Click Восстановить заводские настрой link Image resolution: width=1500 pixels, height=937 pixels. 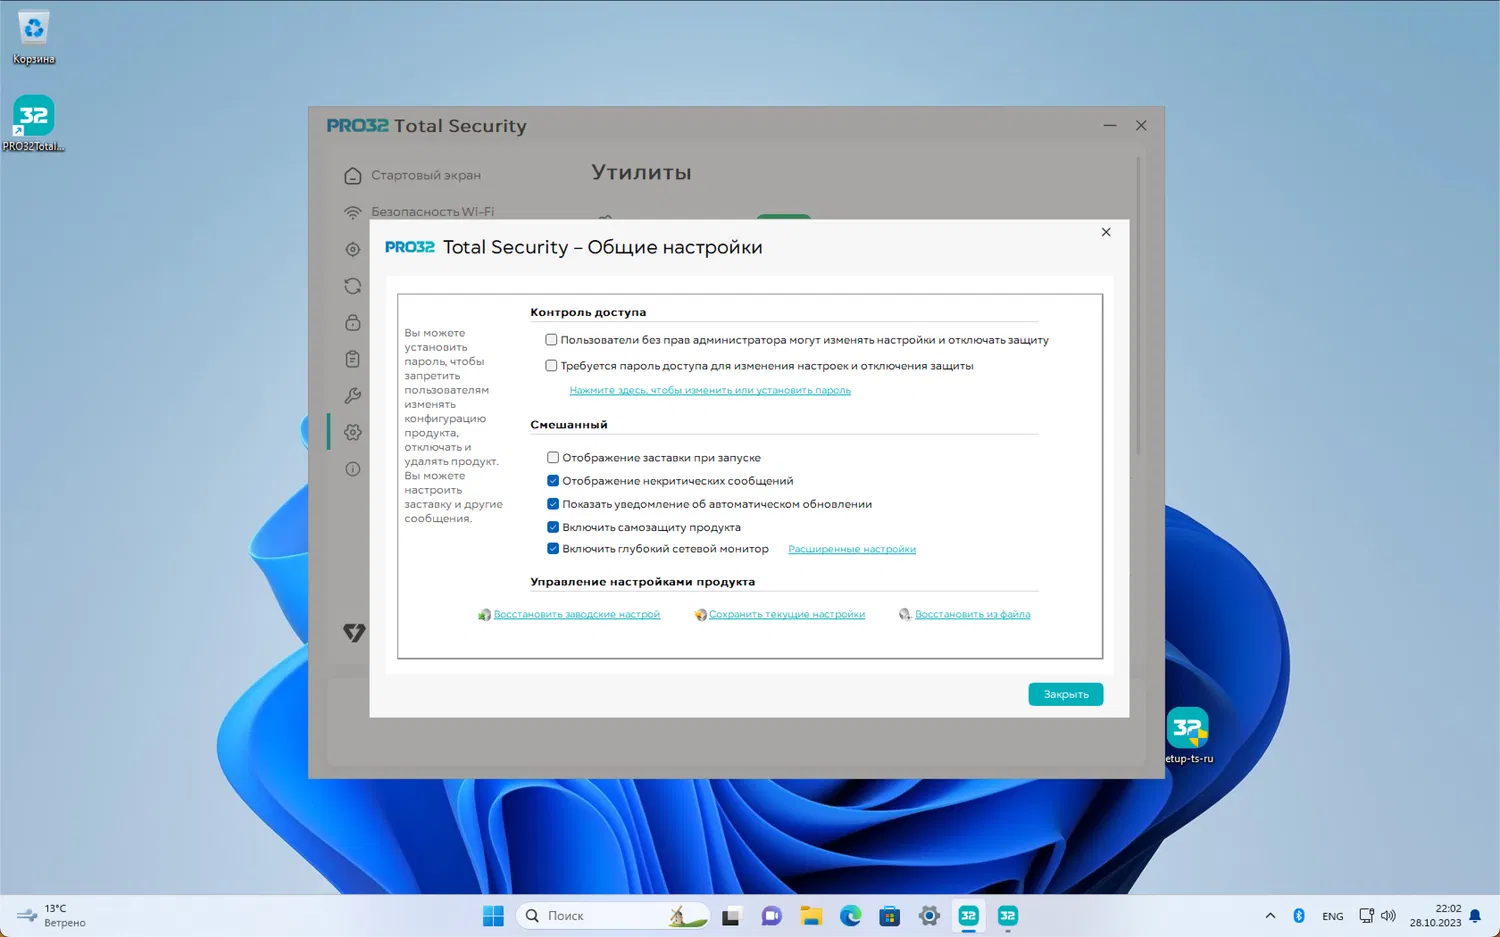[x=576, y=614]
